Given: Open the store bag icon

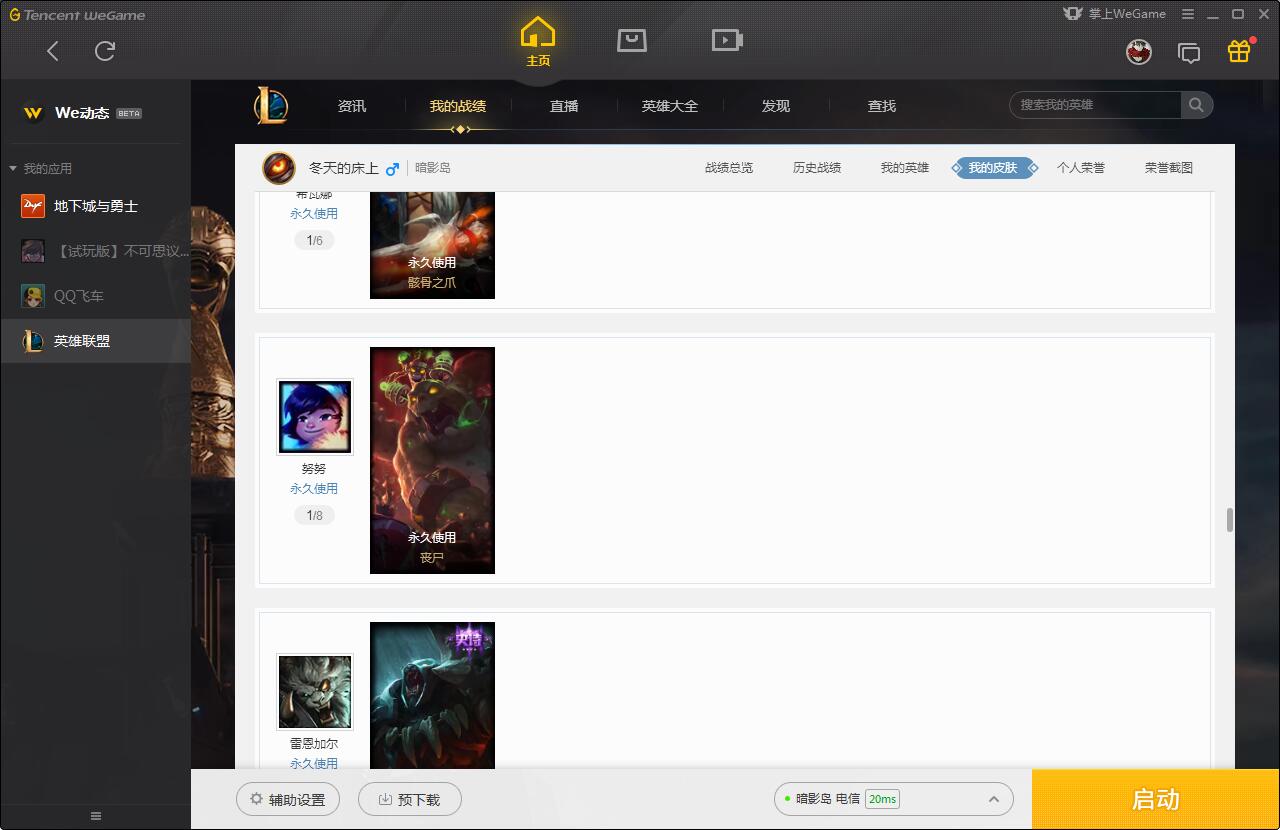Looking at the screenshot, I should [x=632, y=40].
